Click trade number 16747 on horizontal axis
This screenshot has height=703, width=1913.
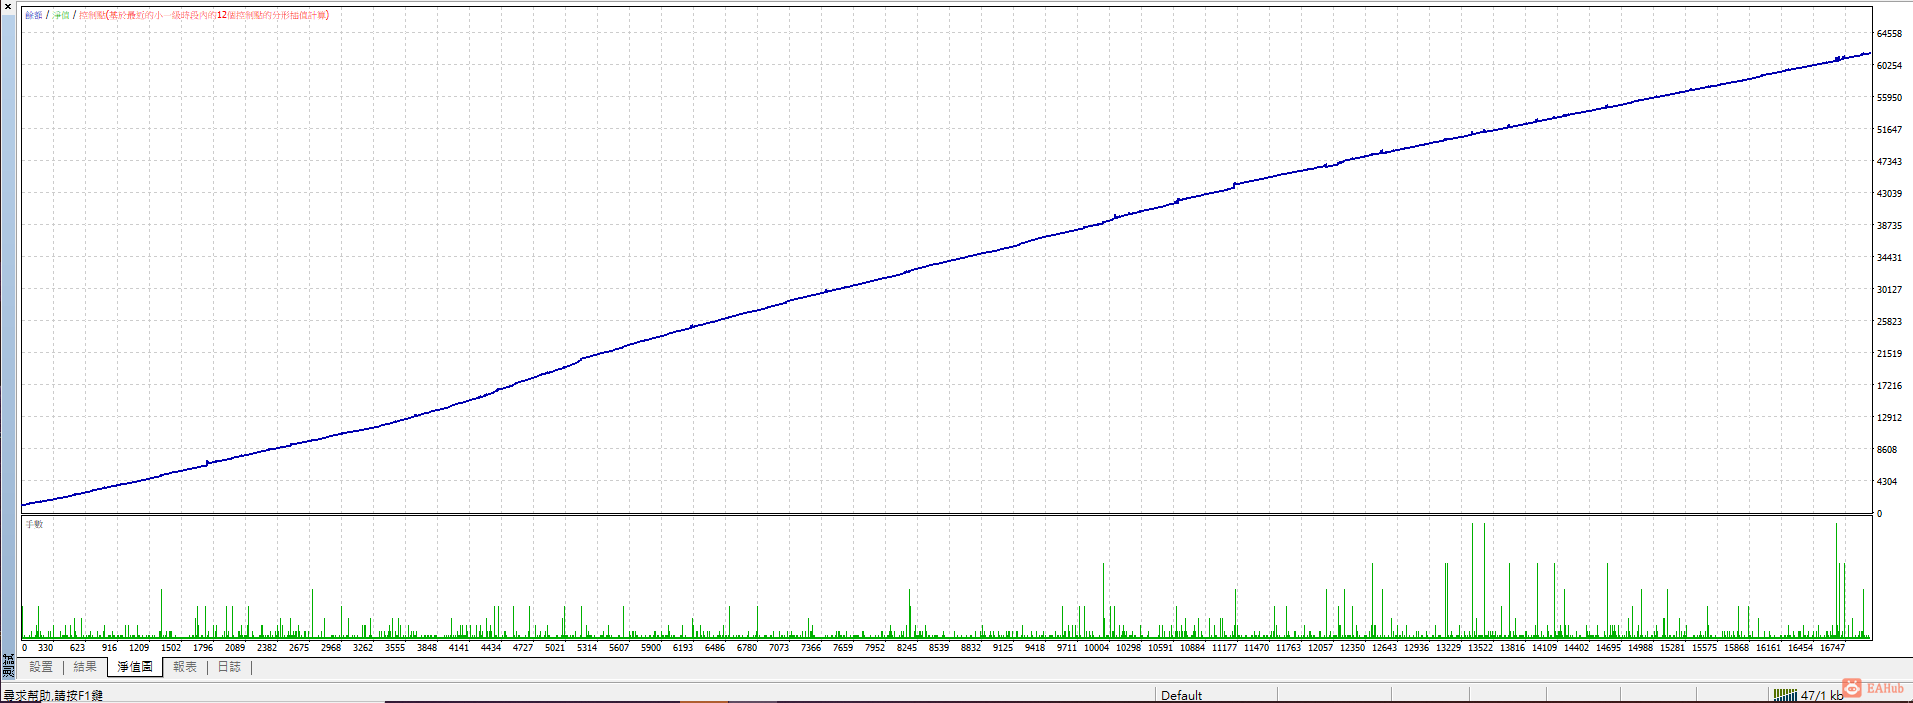tap(1832, 648)
